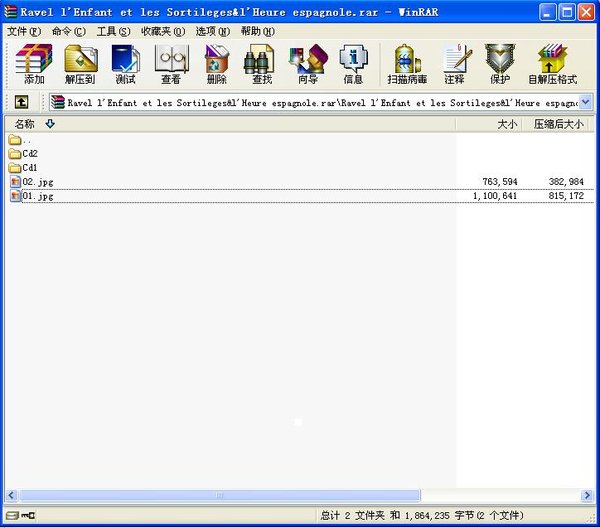Sort by 压缩后大小 column header

(555, 124)
